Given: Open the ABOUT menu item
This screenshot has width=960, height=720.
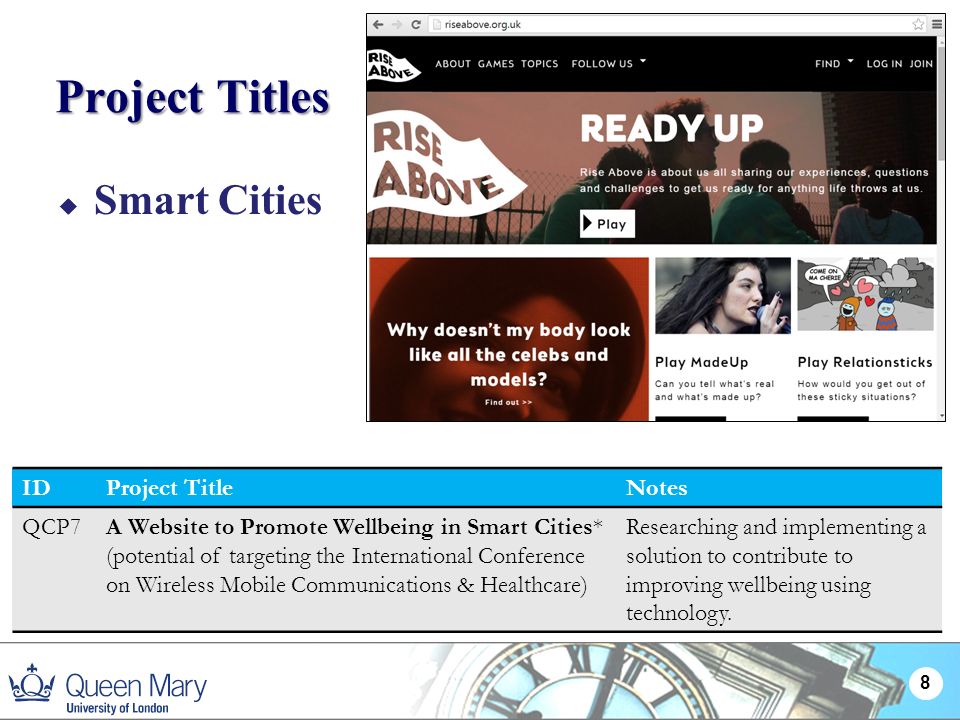Looking at the screenshot, I should [x=453, y=64].
